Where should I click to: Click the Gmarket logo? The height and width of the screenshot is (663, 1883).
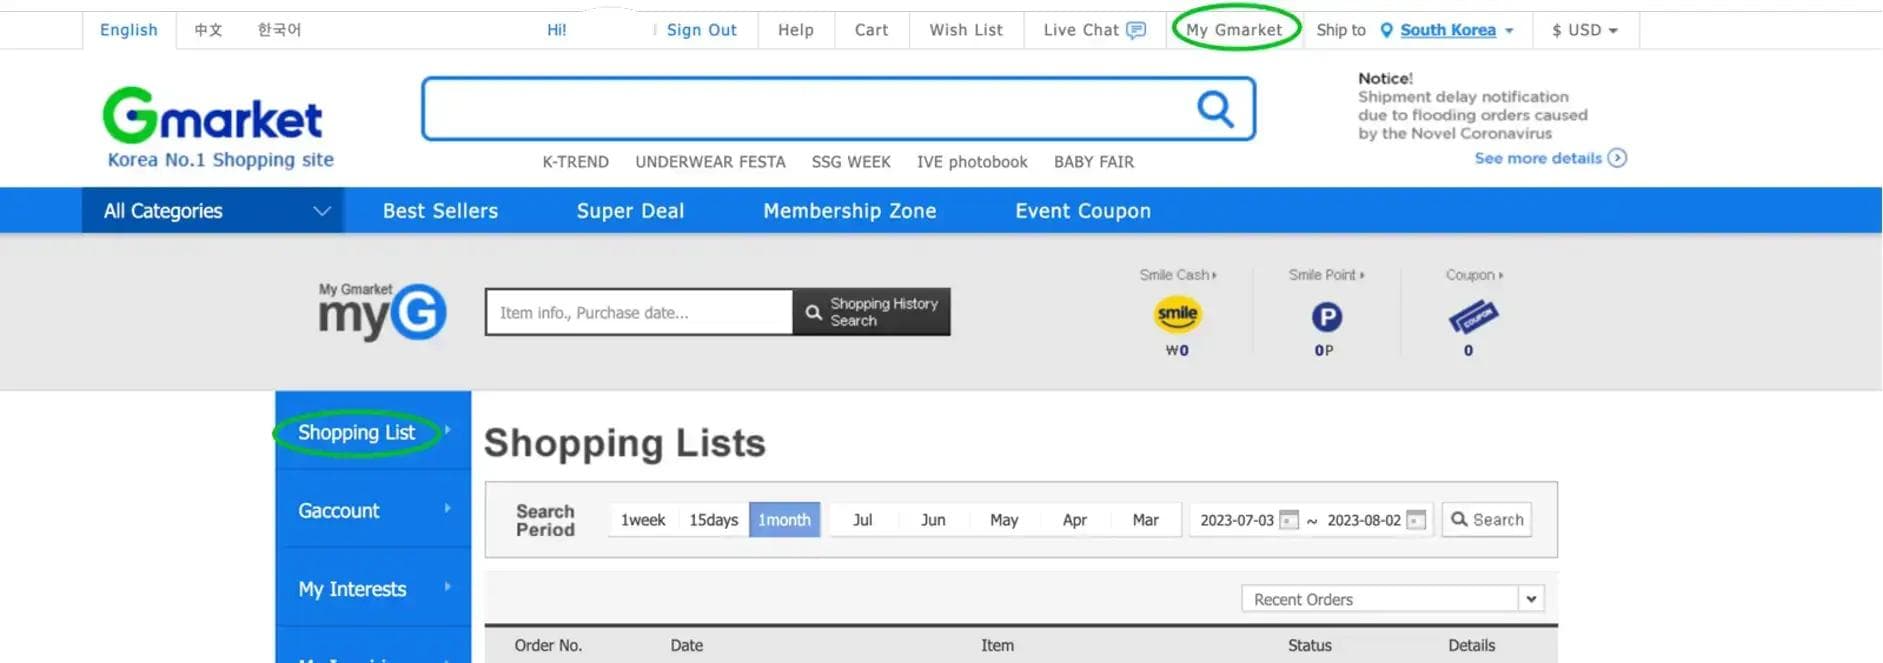[213, 116]
